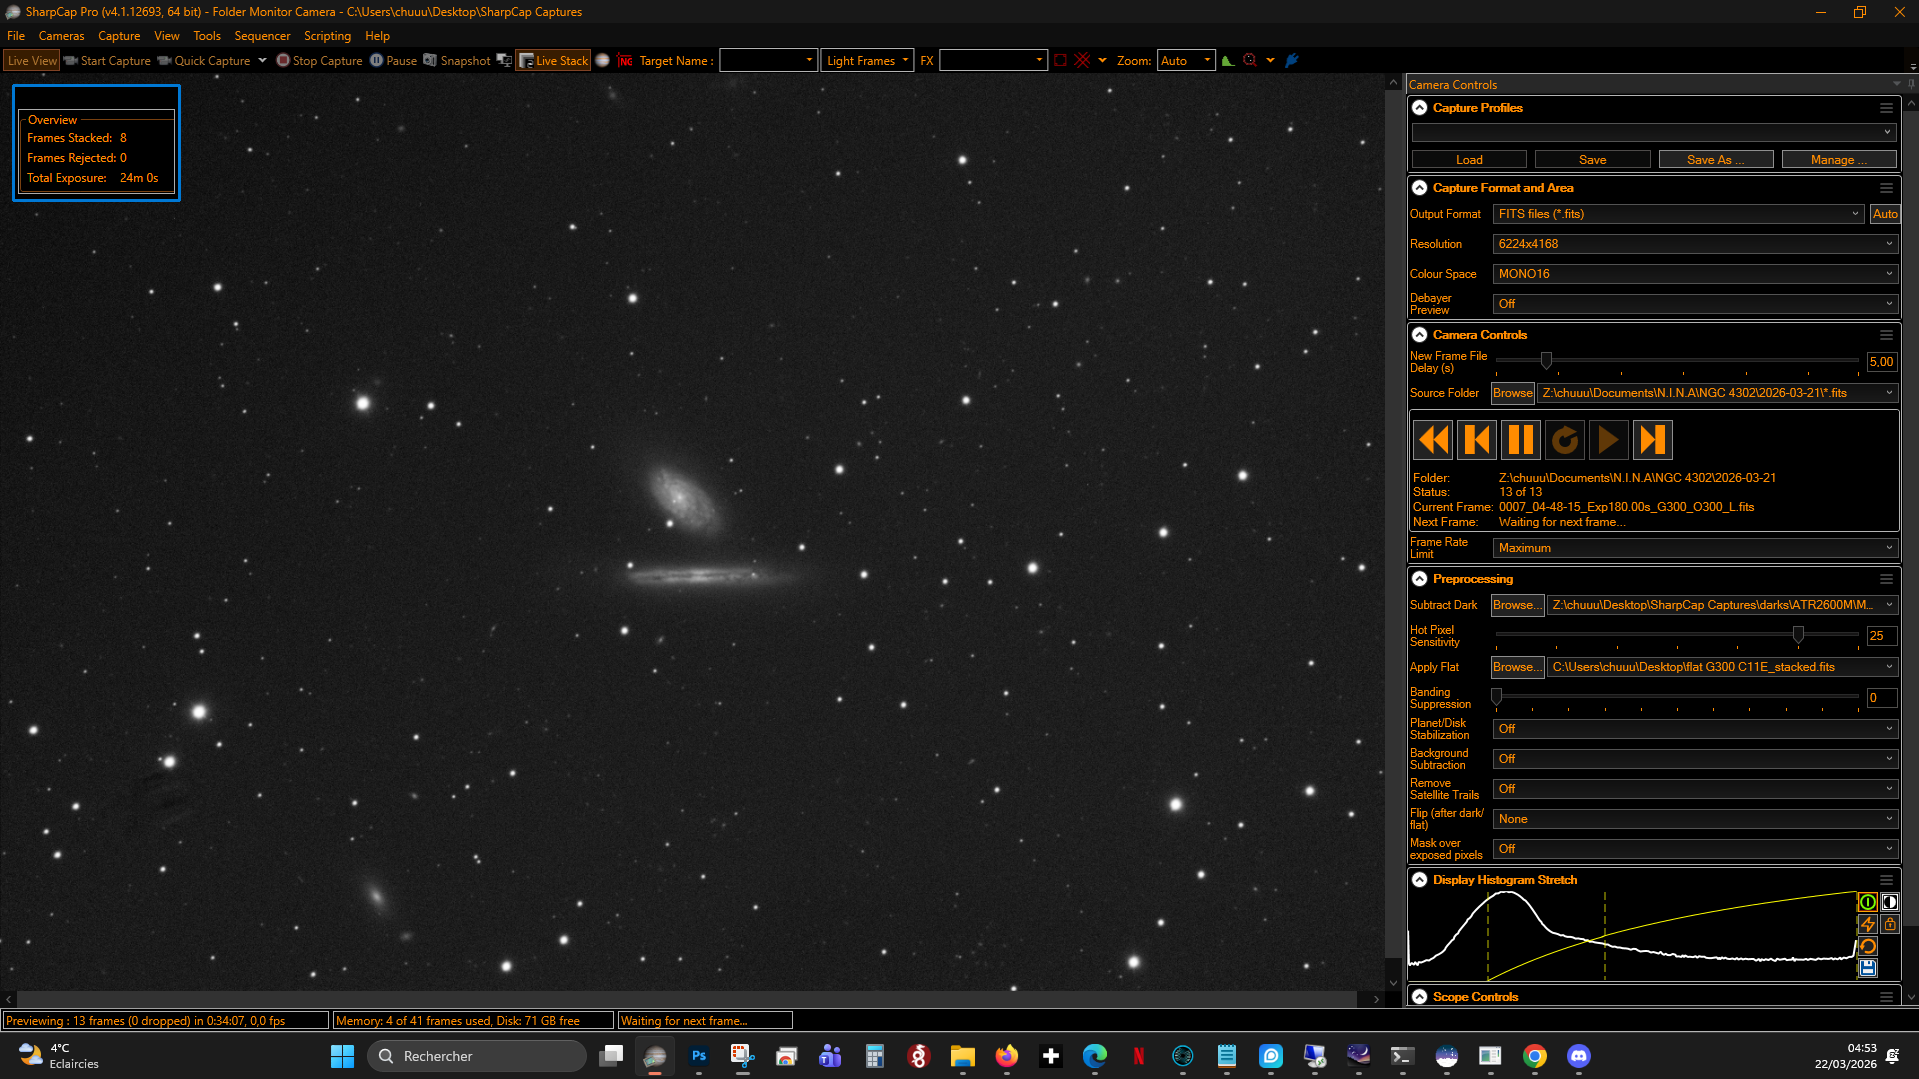Click the loop/repeat playback button
Viewport: 1919px width, 1079px height.
coord(1565,440)
